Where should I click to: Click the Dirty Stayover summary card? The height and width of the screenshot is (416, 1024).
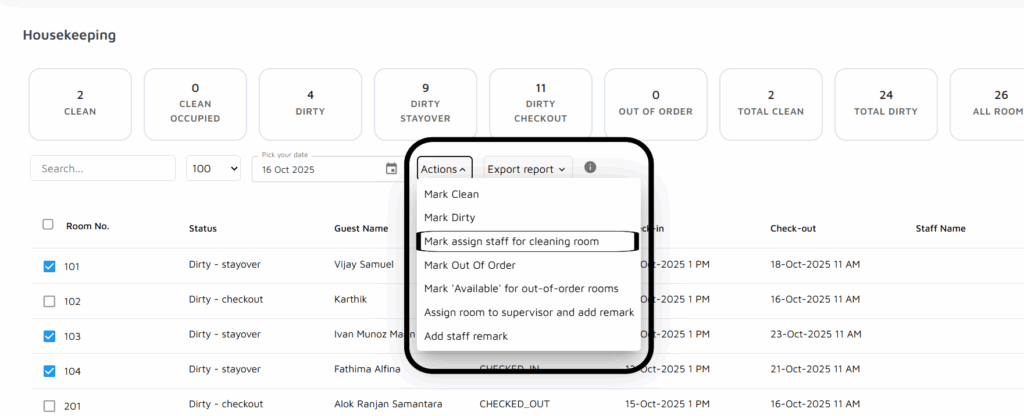pyautogui.click(x=425, y=104)
